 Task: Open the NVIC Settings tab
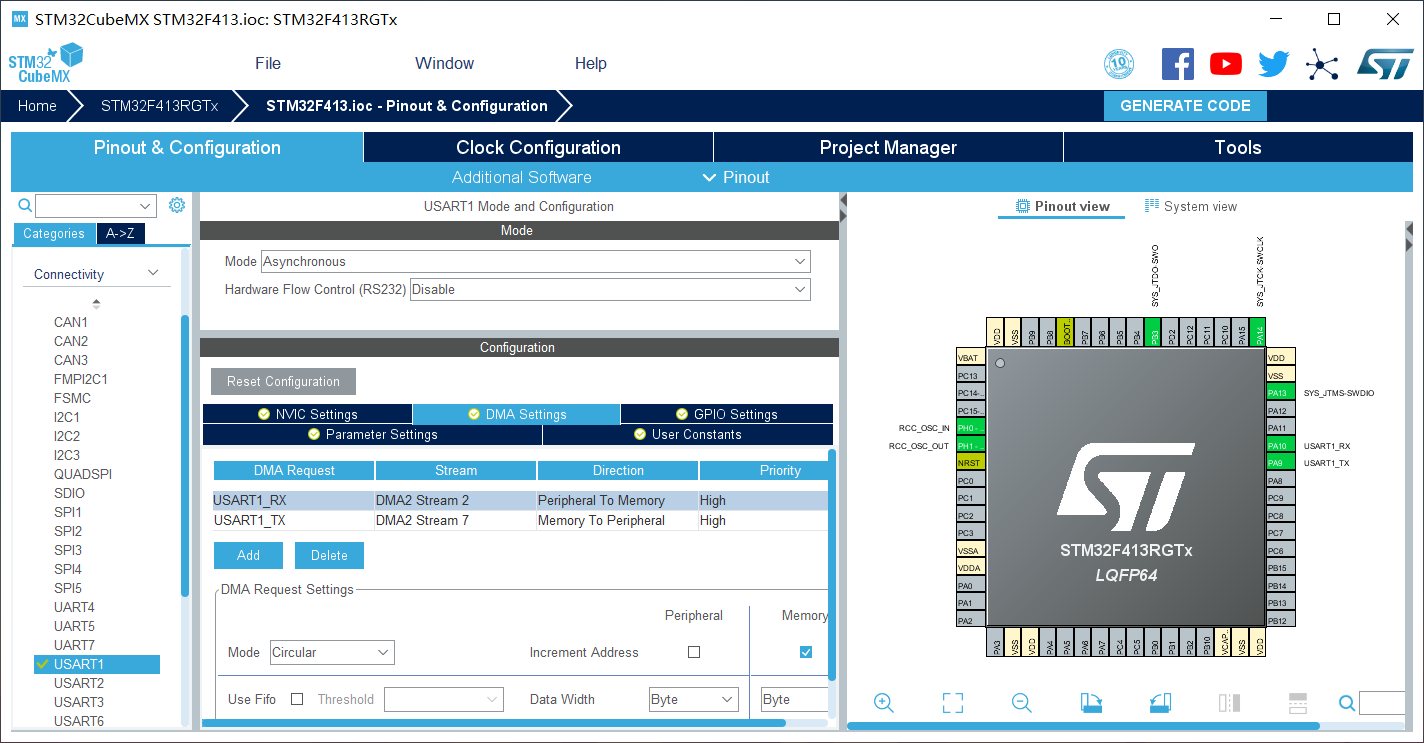307,414
